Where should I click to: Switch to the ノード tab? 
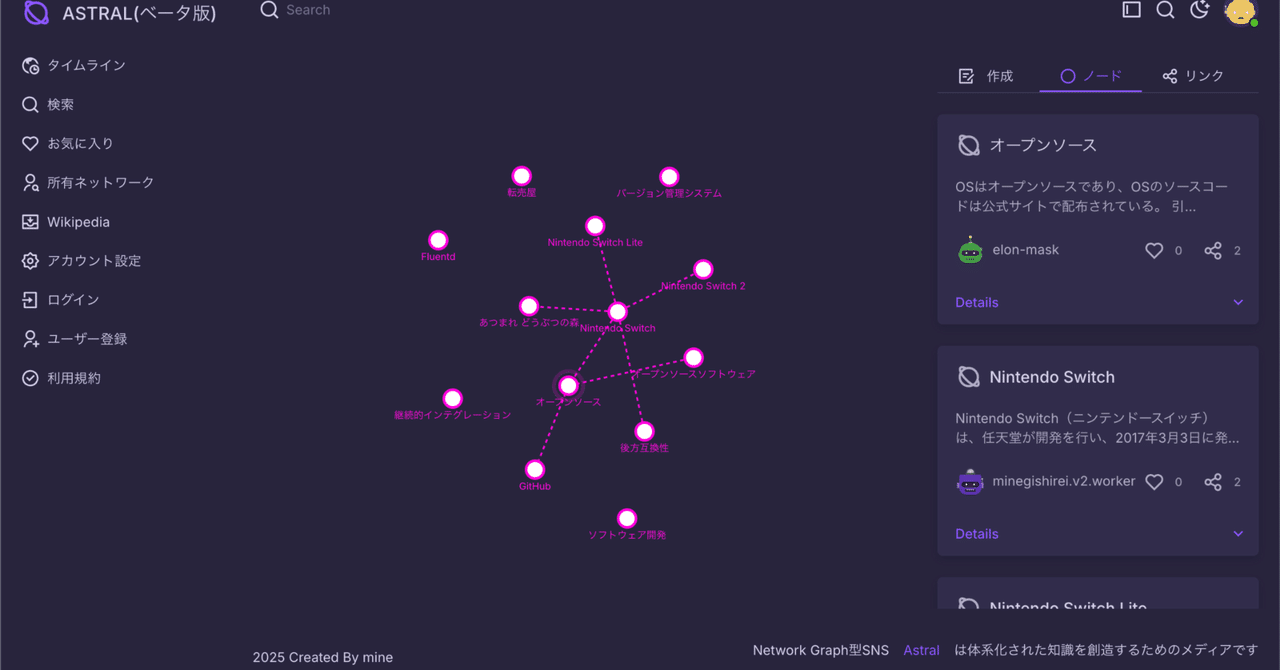(1090, 76)
